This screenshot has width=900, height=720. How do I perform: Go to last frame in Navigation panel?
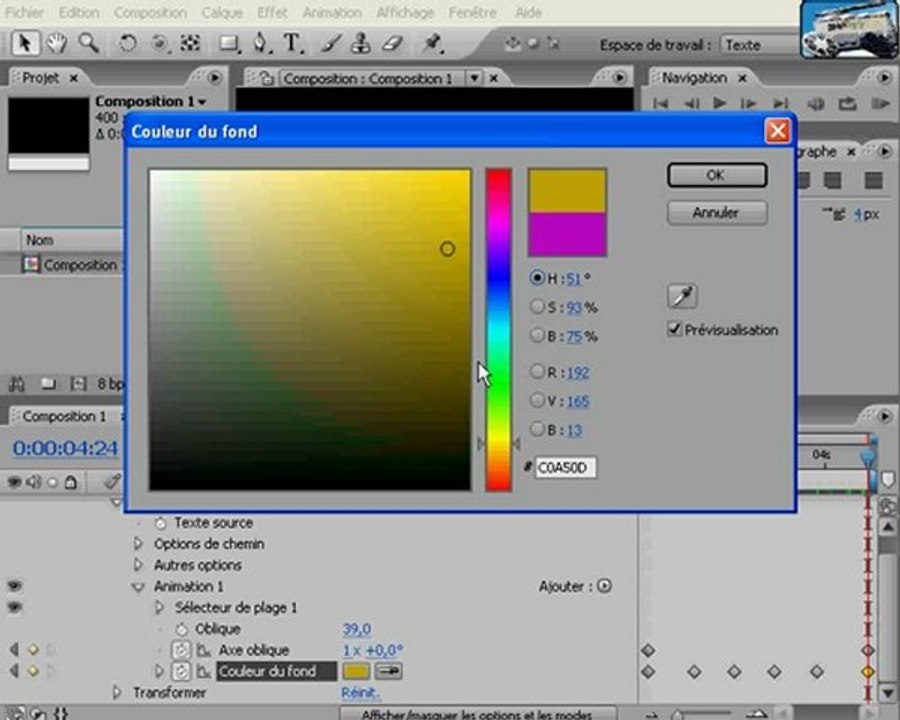[780, 103]
